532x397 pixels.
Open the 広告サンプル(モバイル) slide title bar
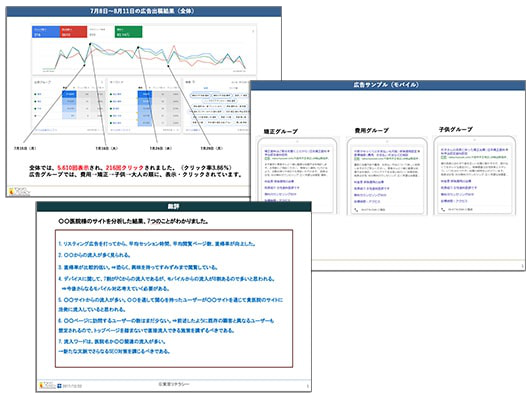click(387, 85)
